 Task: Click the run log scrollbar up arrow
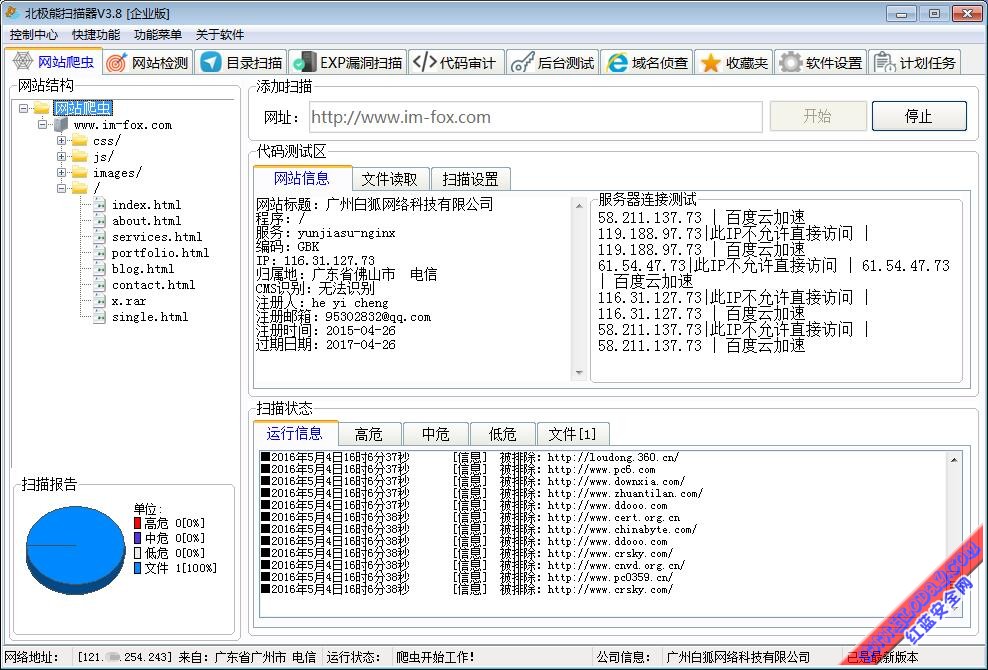pos(954,460)
